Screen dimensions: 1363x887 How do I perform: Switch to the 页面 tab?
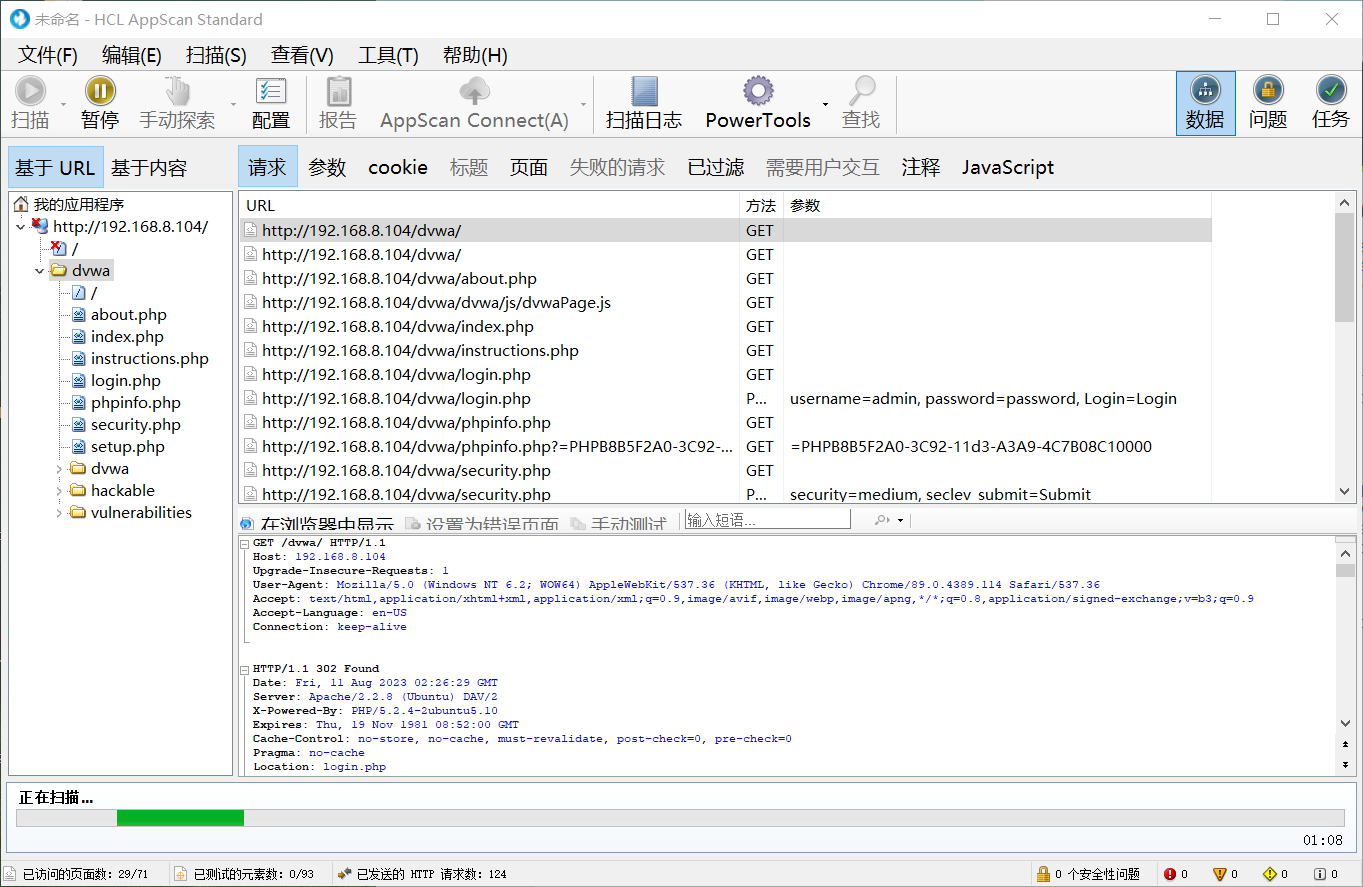(529, 167)
